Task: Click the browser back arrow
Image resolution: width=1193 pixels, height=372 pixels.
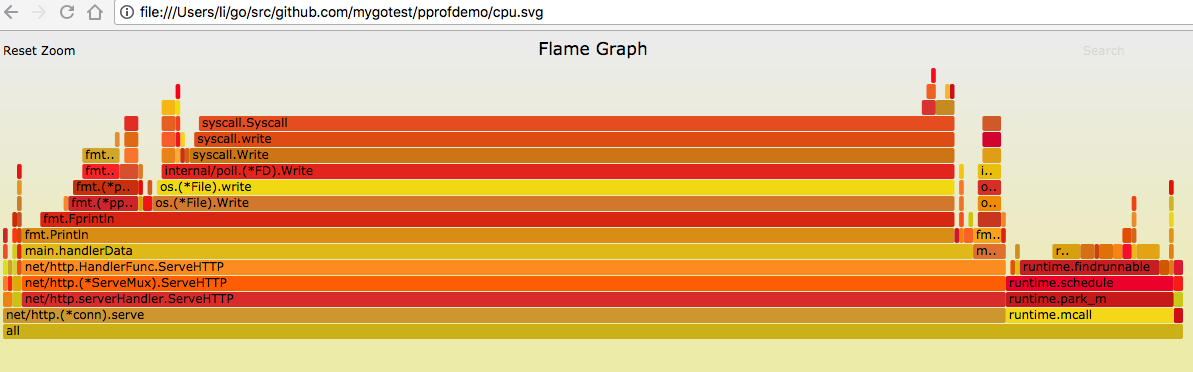Action: pos(11,12)
